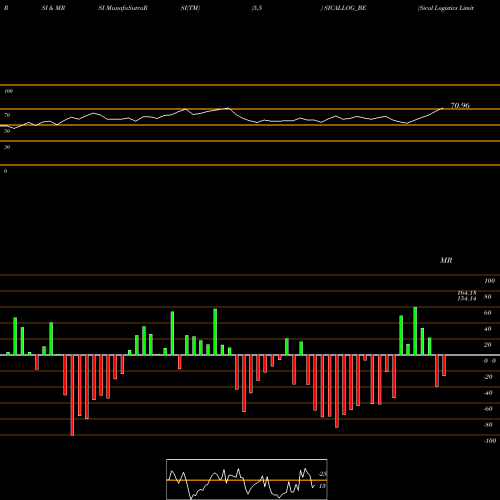
Task: Click the 15 label in the mini chart
Action: pyautogui.click(x=322, y=486)
